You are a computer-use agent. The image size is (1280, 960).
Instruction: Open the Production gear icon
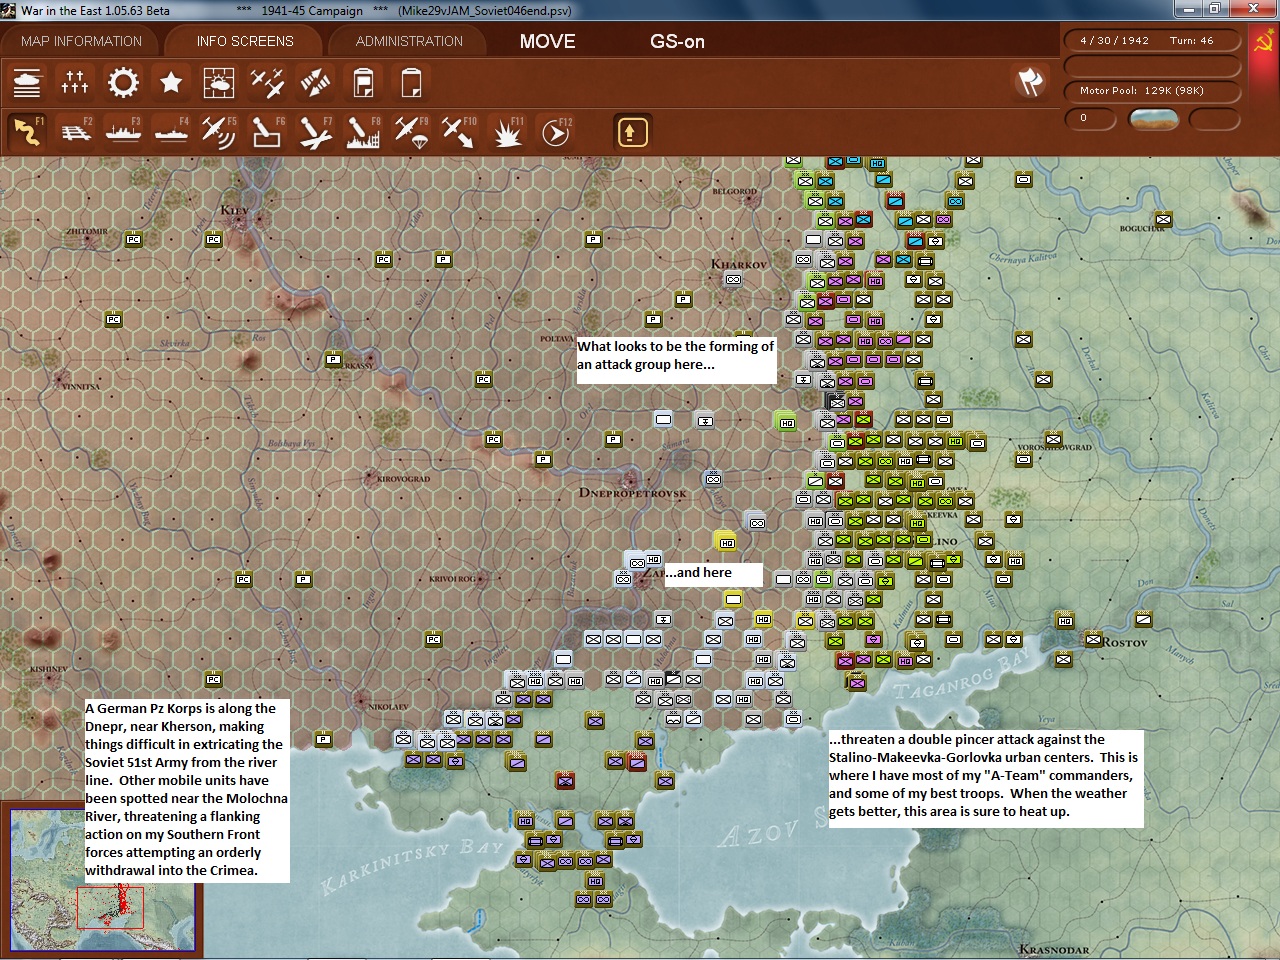[123, 82]
